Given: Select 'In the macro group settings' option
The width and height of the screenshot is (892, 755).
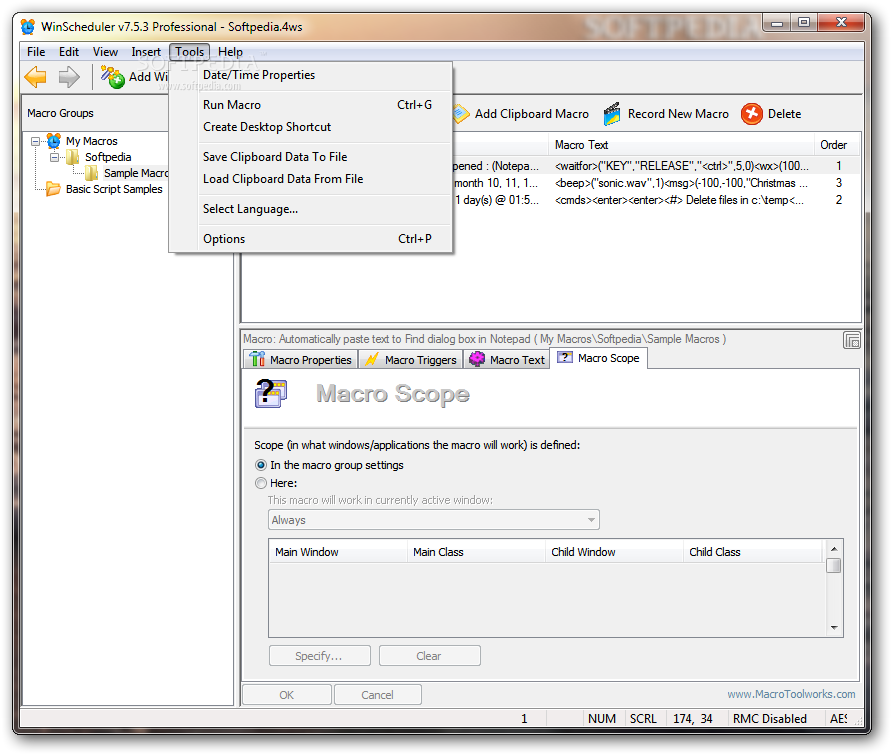Looking at the screenshot, I should 261,465.
